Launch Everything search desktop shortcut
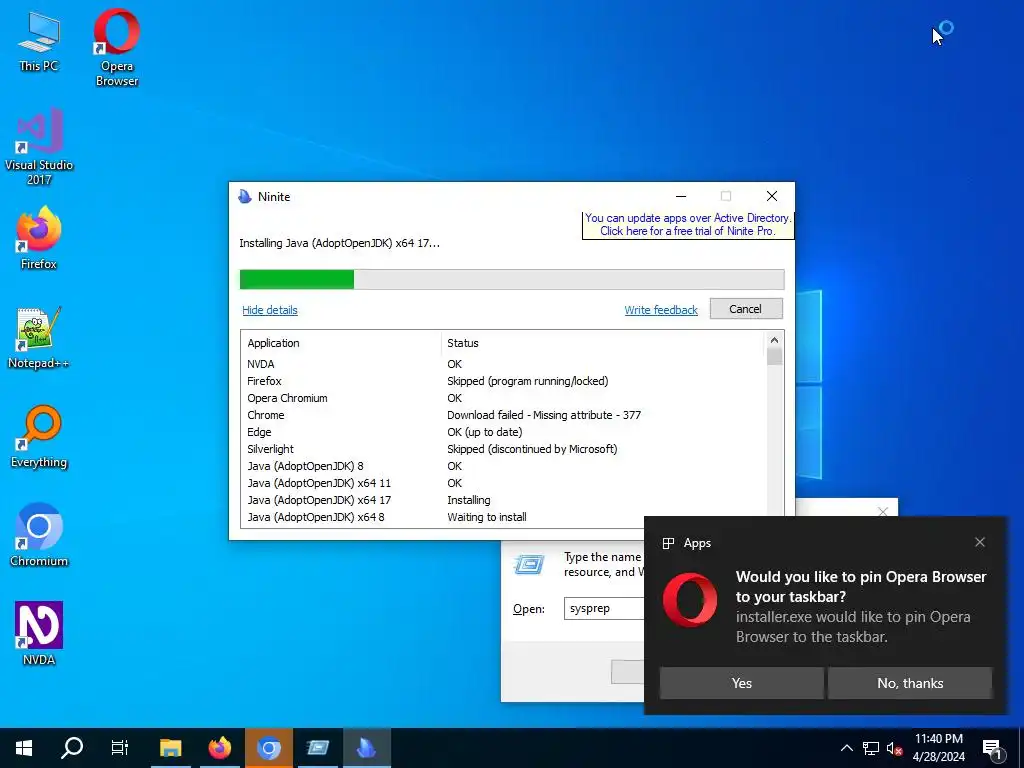The width and height of the screenshot is (1024, 768). (x=39, y=436)
